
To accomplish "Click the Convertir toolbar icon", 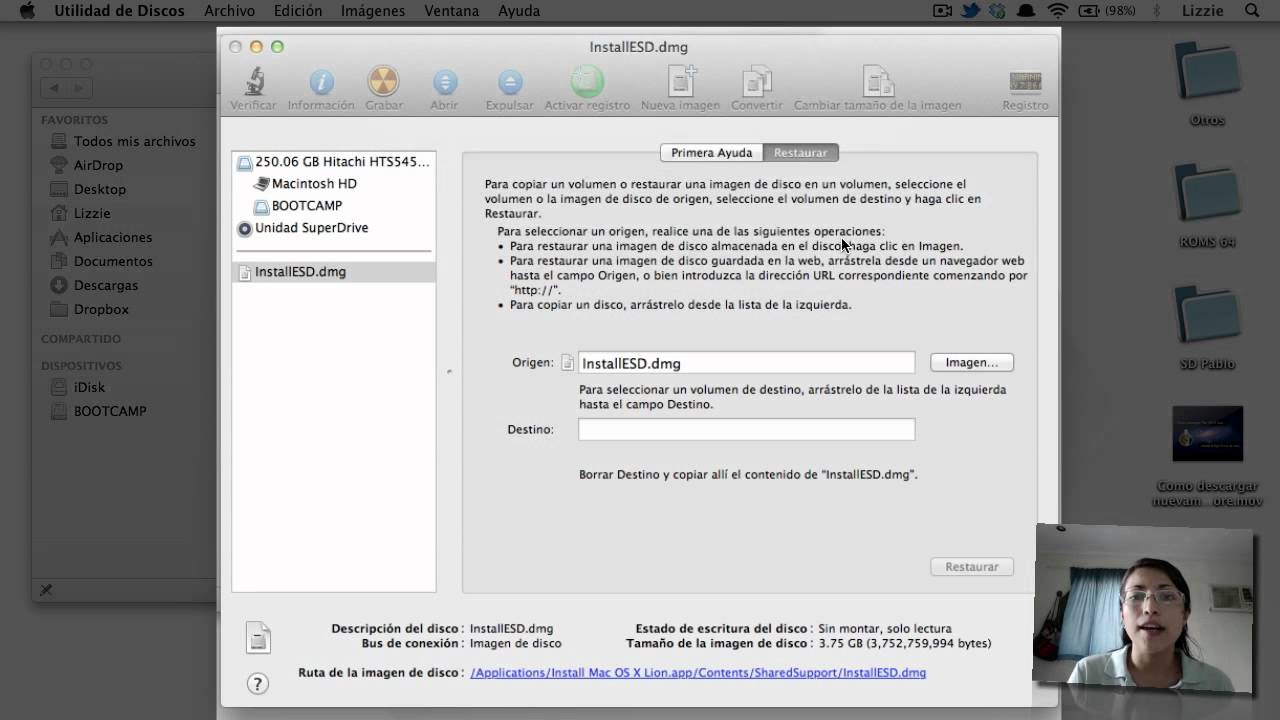I will (x=757, y=82).
